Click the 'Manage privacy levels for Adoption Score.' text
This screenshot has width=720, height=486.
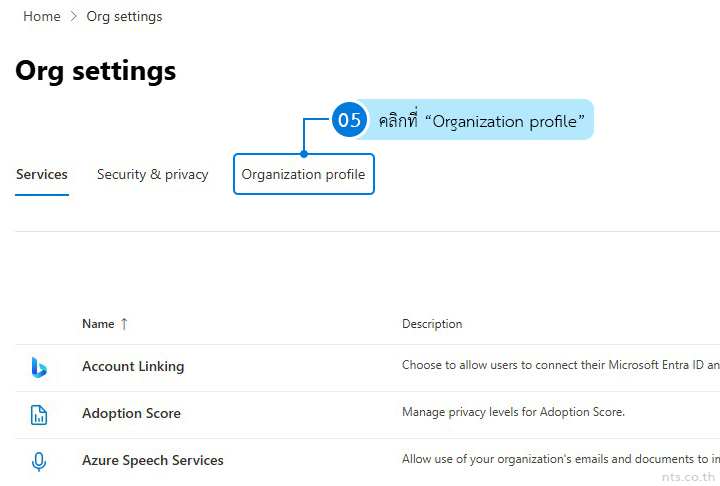513,412
